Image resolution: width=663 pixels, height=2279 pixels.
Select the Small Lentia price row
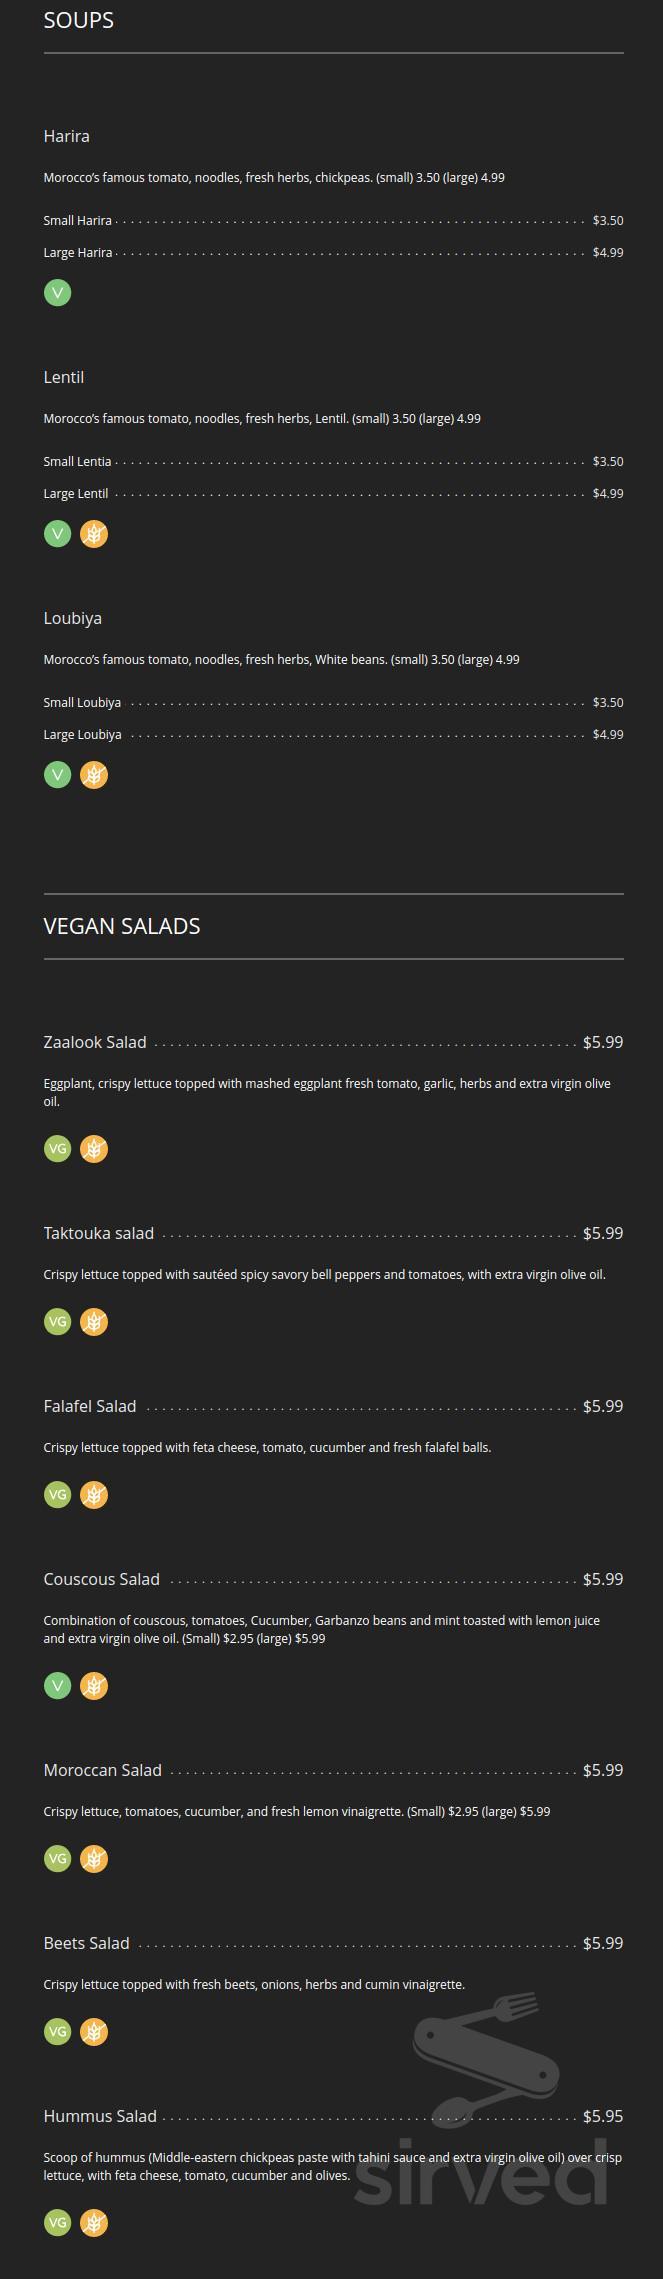tap(333, 461)
